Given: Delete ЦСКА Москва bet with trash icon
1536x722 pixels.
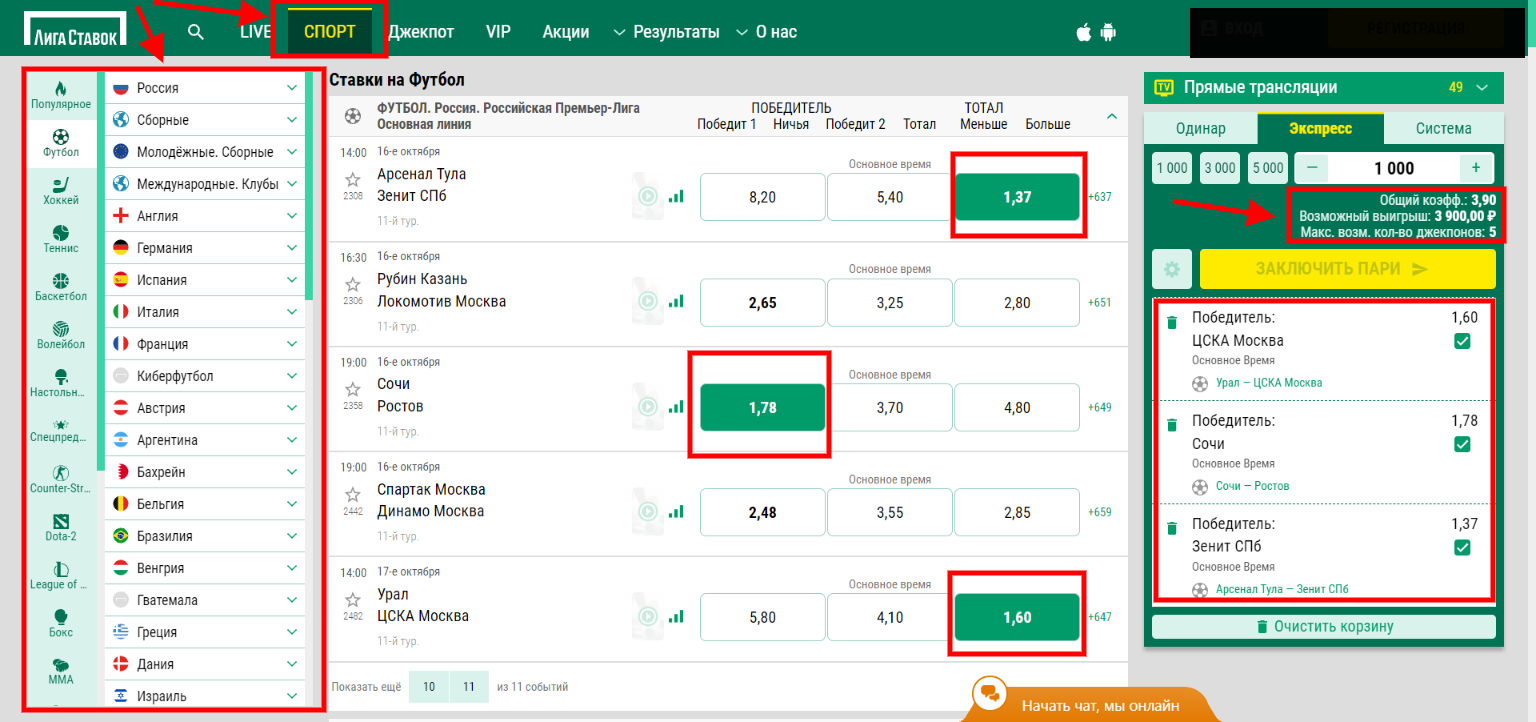Looking at the screenshot, I should click(1171, 322).
